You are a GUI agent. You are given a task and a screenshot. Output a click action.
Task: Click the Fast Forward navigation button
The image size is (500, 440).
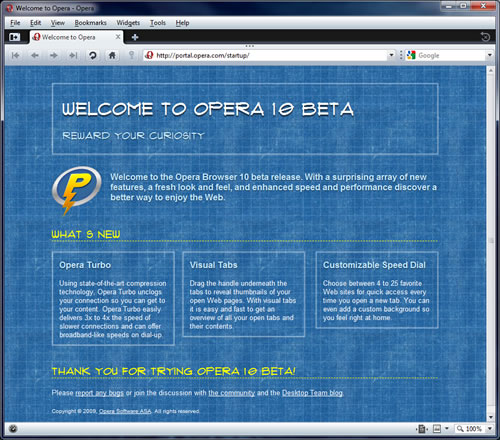coord(73,55)
